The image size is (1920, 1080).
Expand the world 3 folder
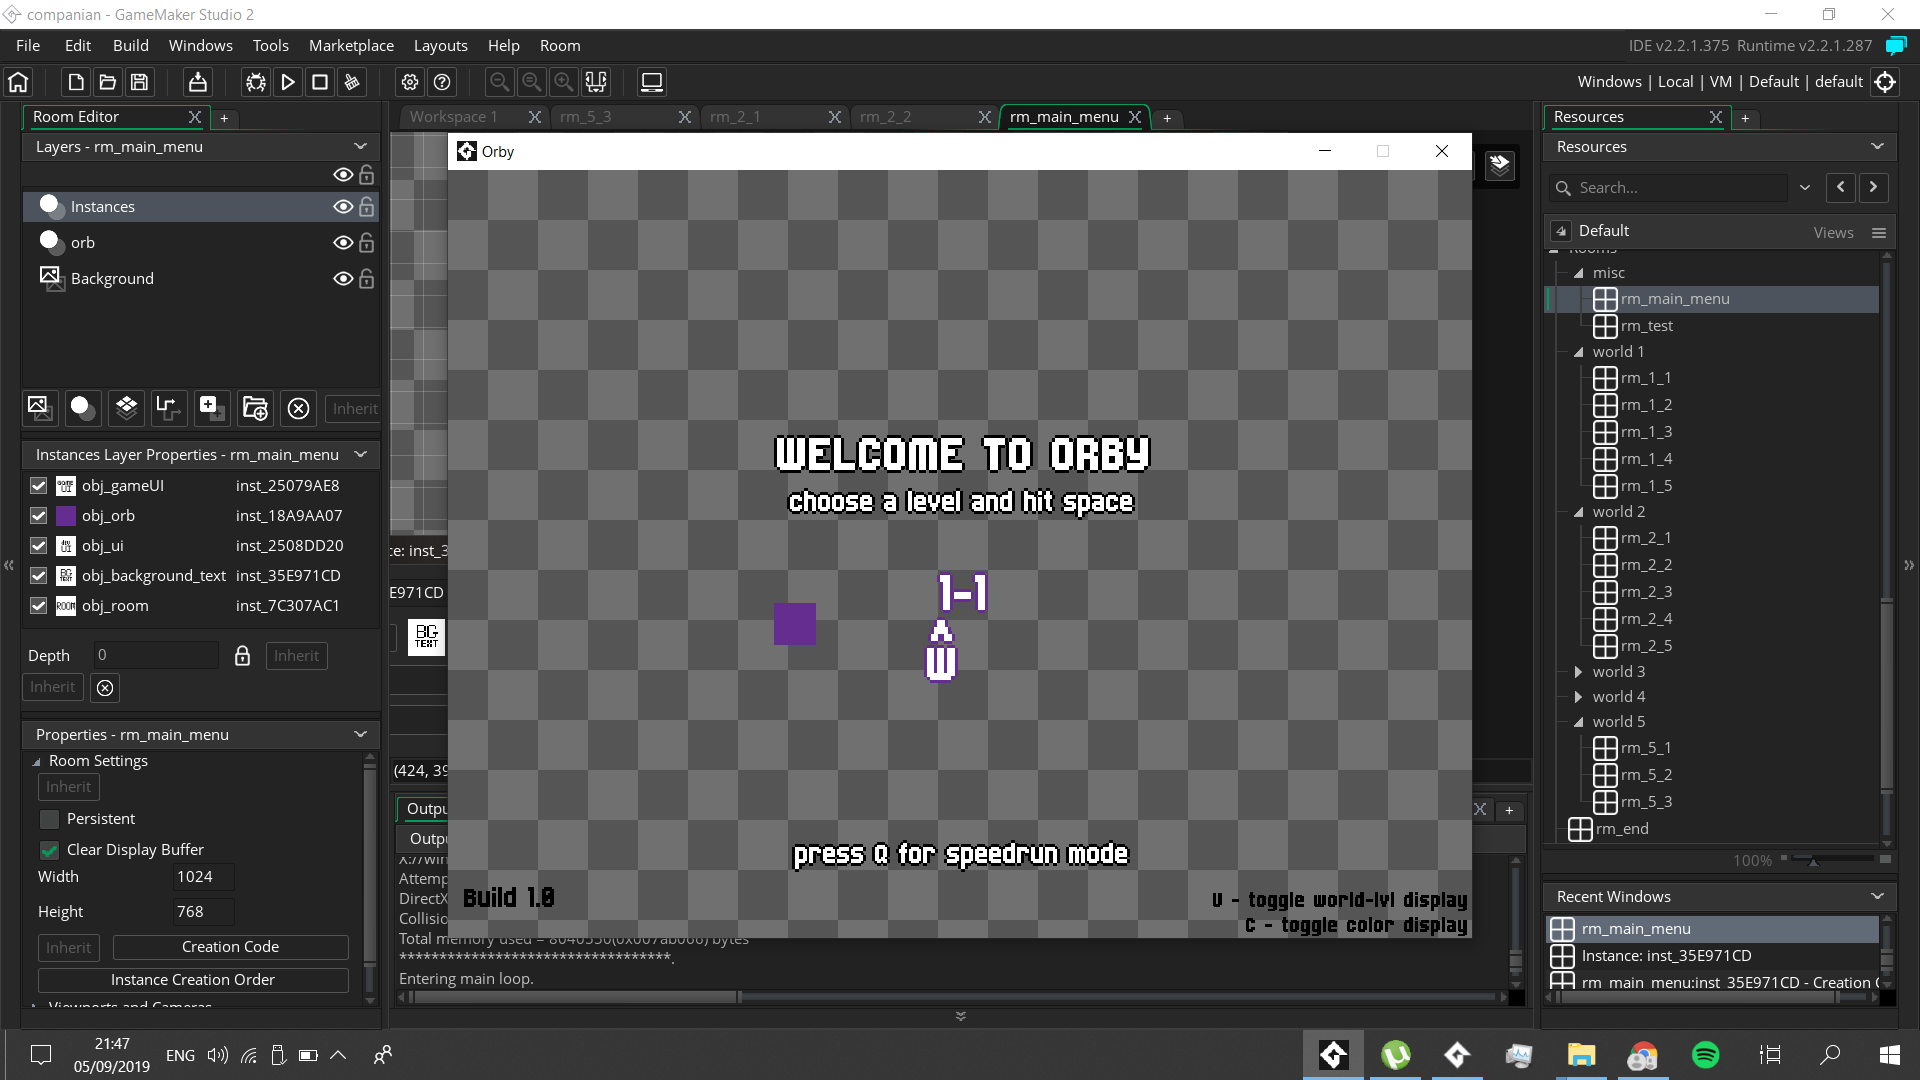[x=1578, y=672]
